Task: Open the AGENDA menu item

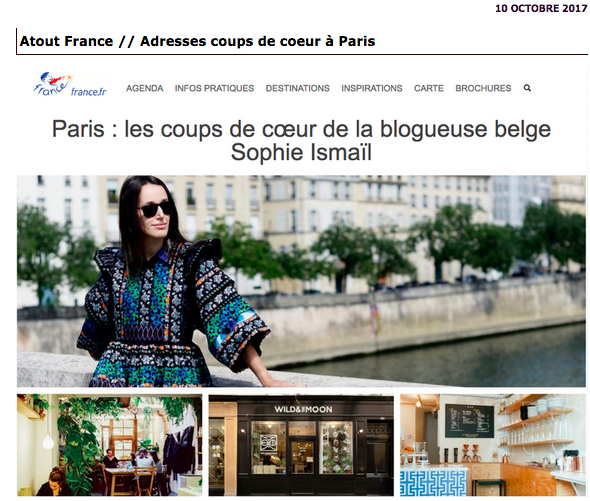Action: (x=144, y=88)
